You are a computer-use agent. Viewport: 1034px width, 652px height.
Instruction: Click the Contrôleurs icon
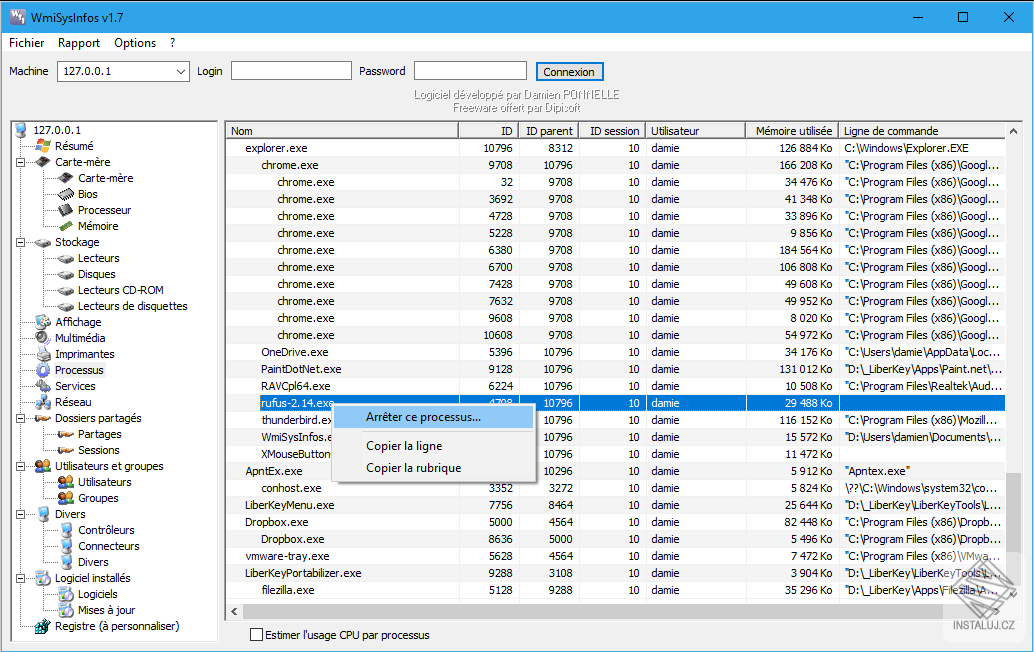pyautogui.click(x=66, y=530)
